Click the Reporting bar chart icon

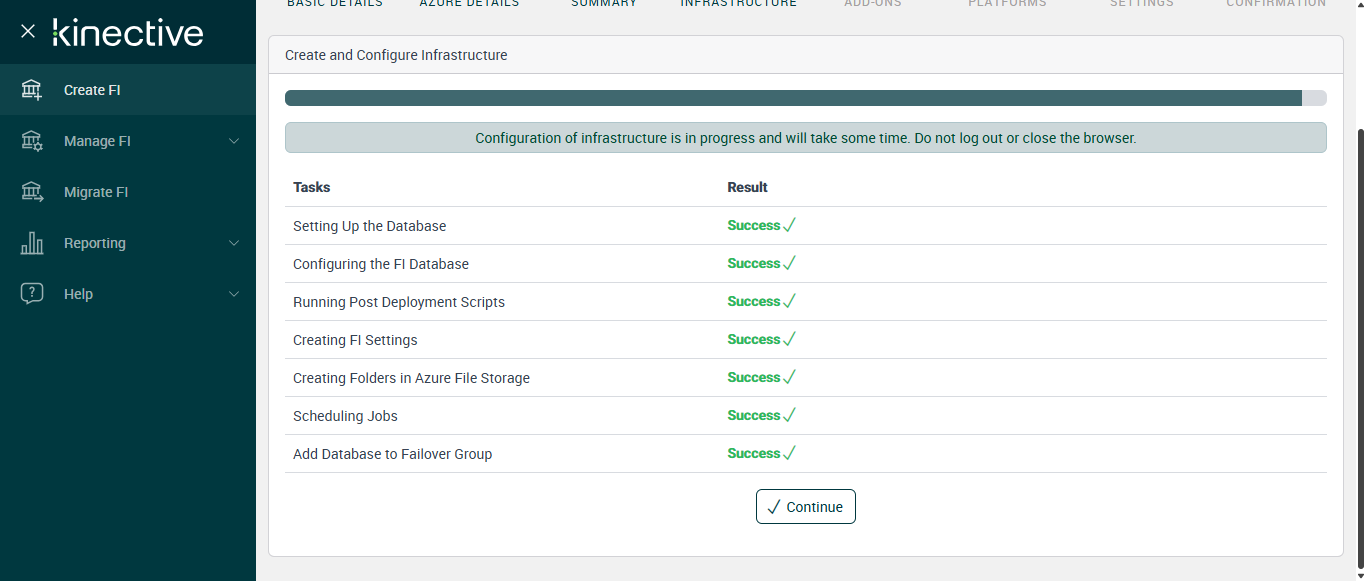(x=32, y=243)
